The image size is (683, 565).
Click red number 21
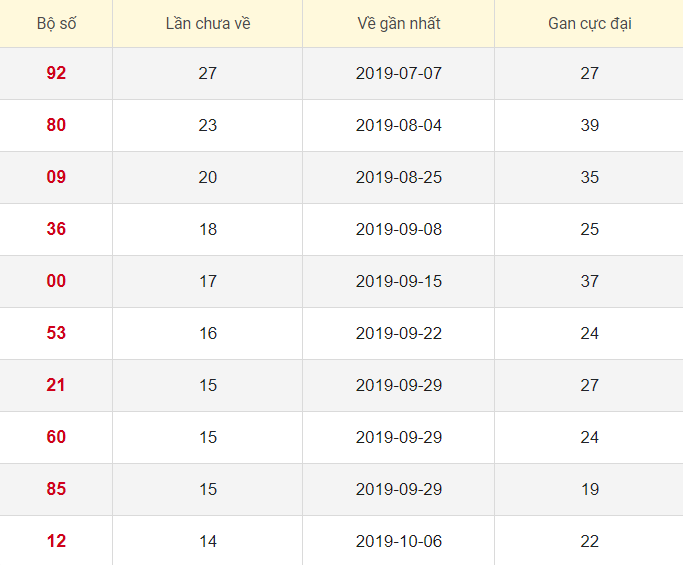click(56, 385)
